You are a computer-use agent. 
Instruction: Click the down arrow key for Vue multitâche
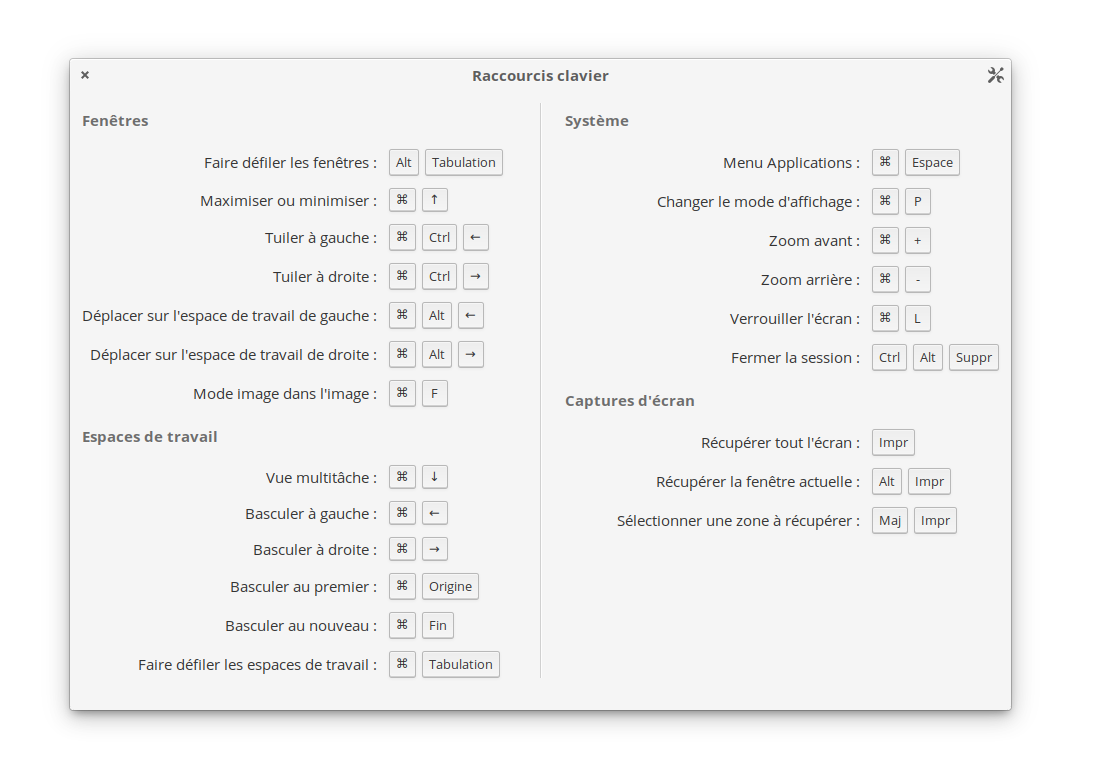point(434,477)
